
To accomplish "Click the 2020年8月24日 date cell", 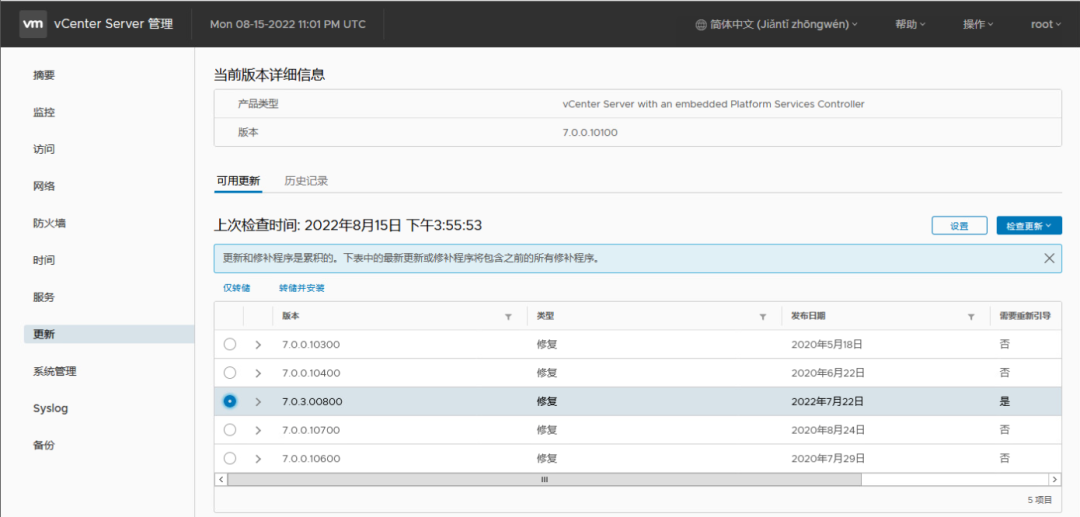I will pyautogui.click(x=828, y=430).
